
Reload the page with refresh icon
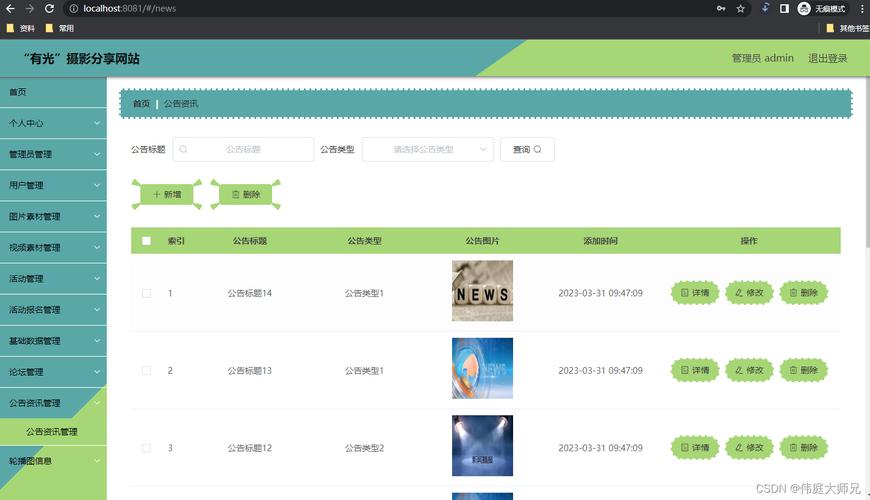pos(49,8)
